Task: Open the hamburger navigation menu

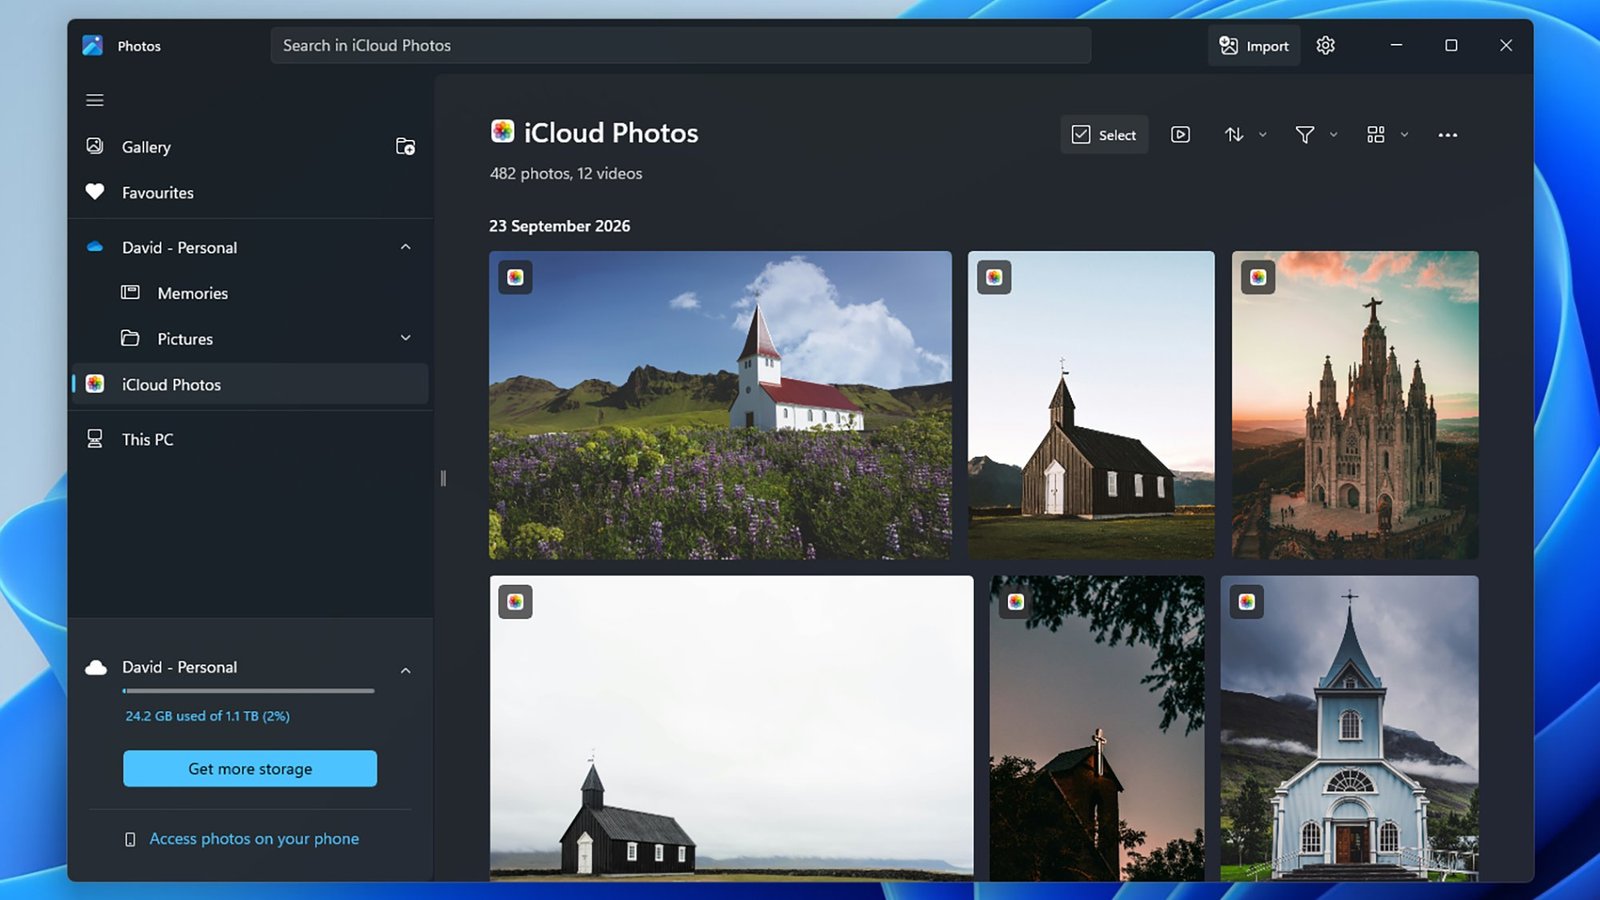Action: coord(95,100)
